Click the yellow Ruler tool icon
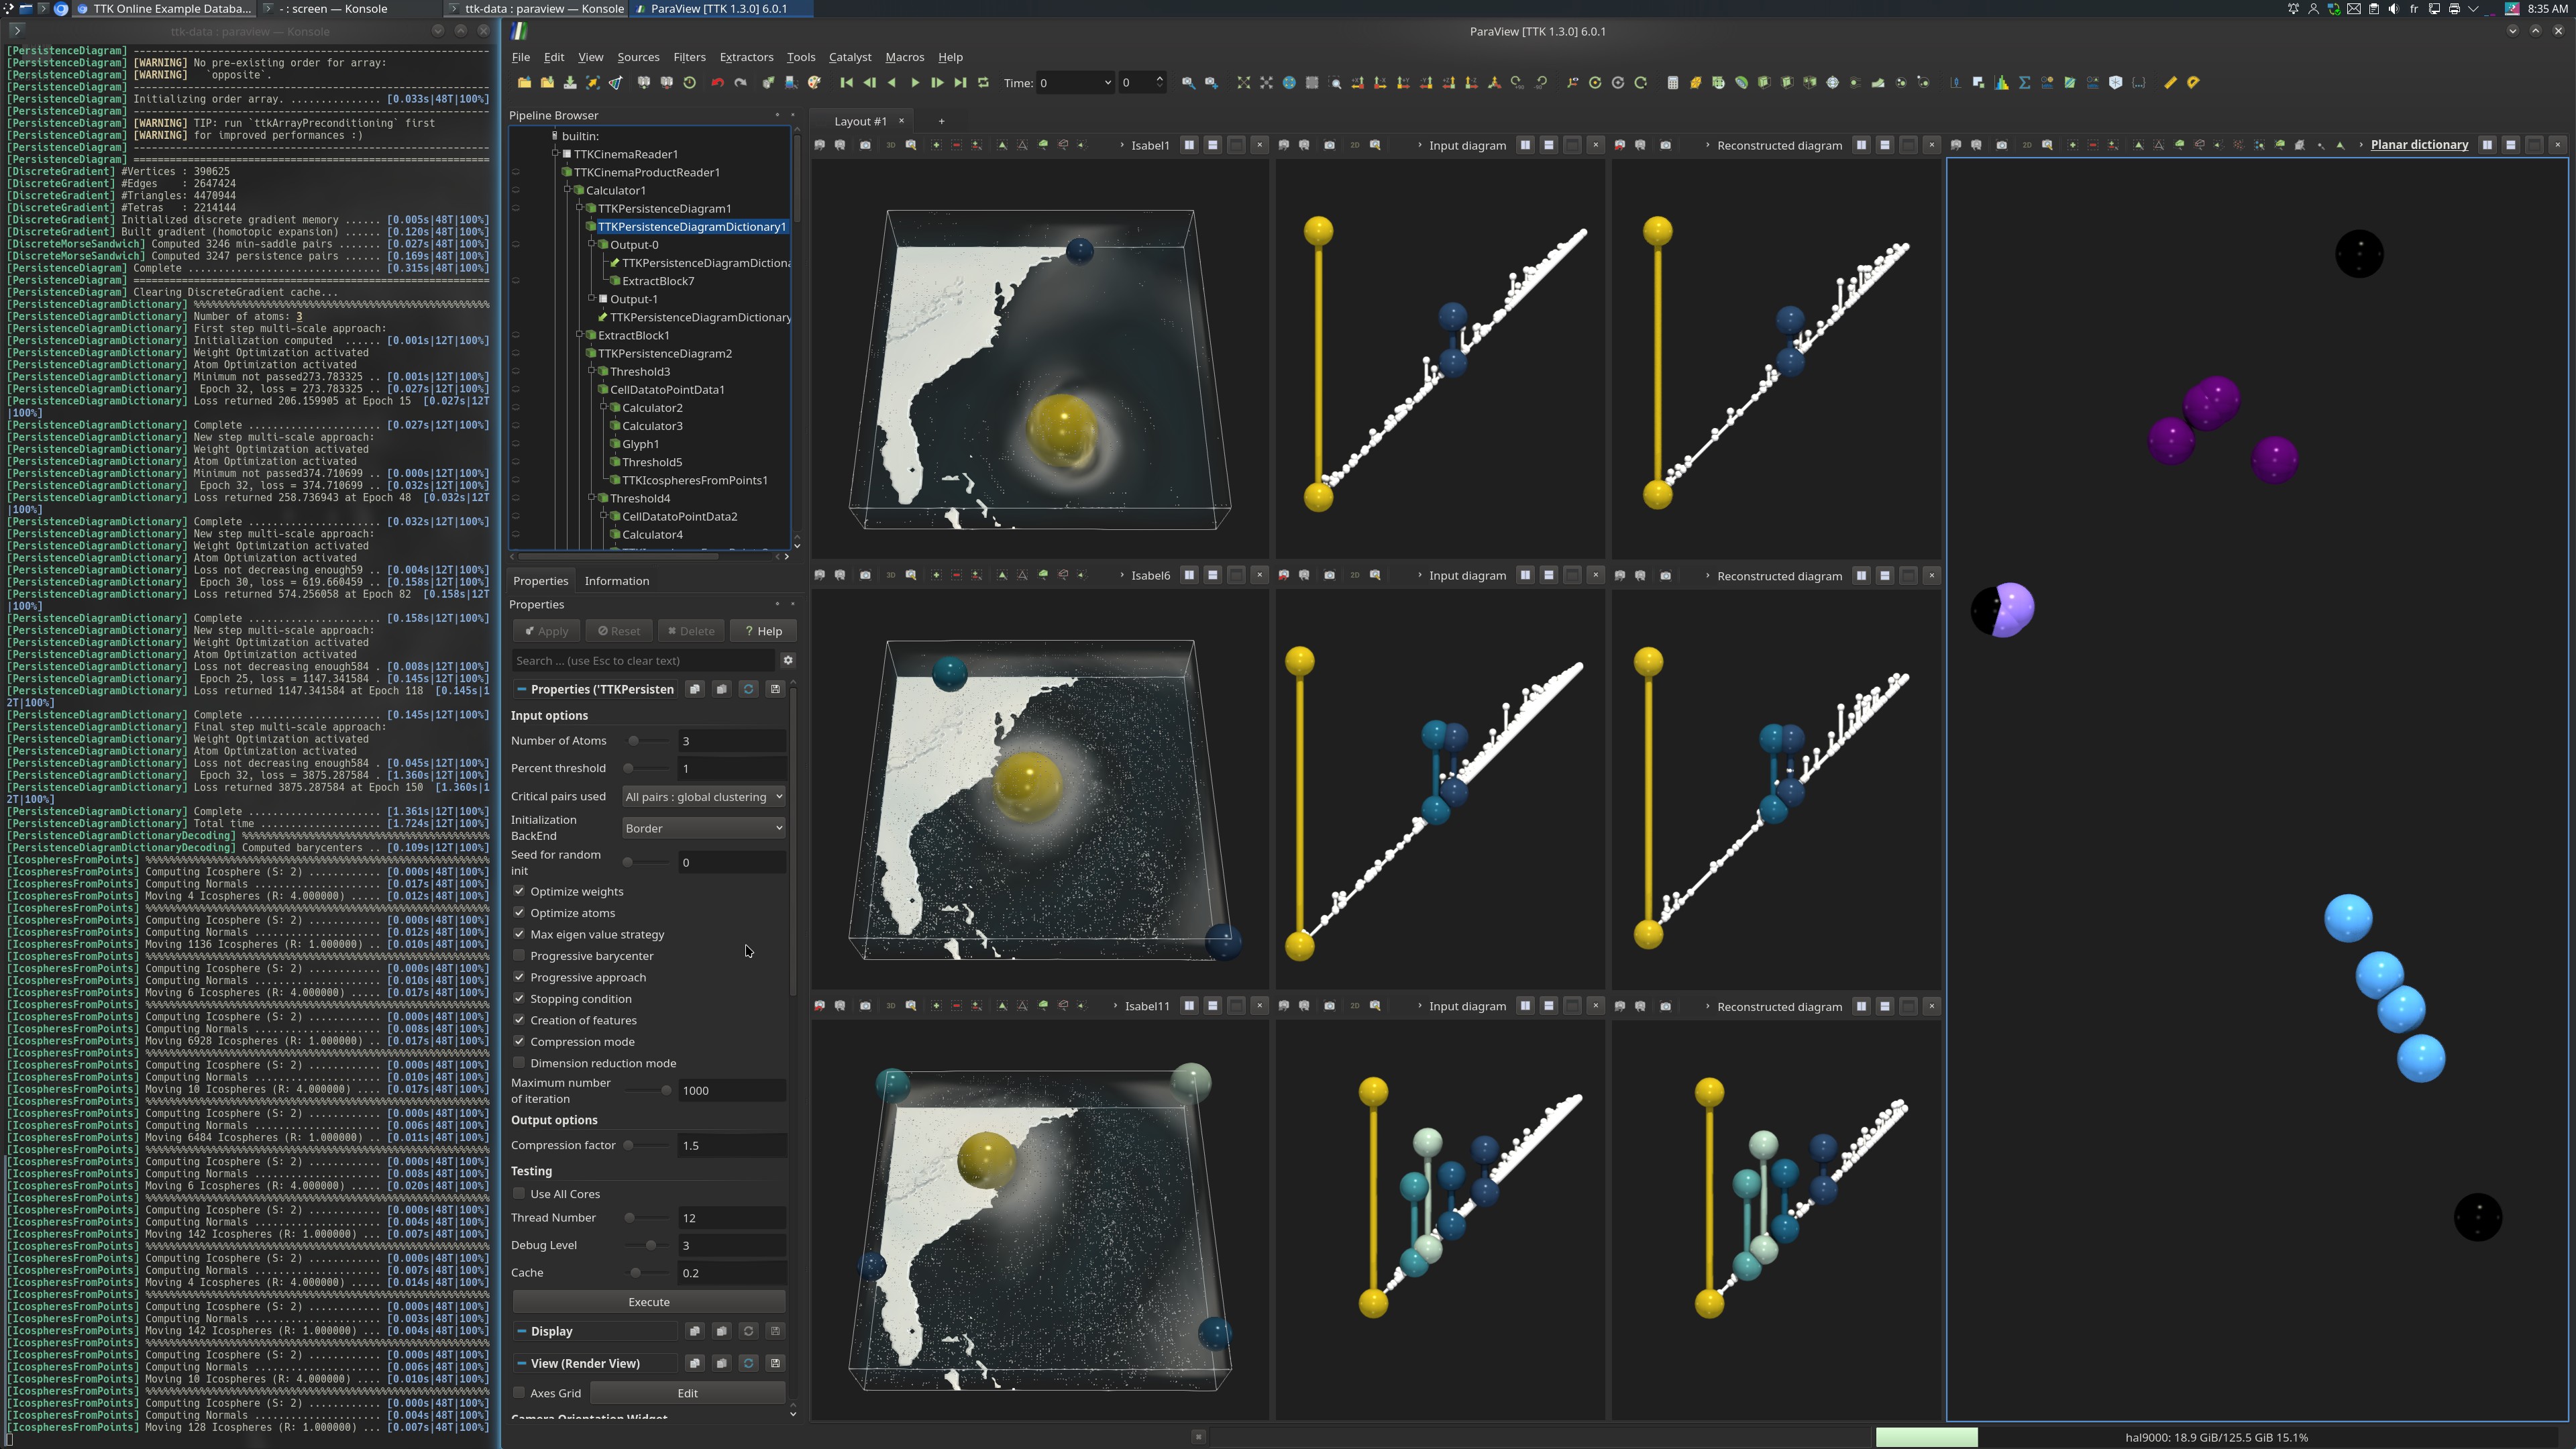 [2170, 83]
